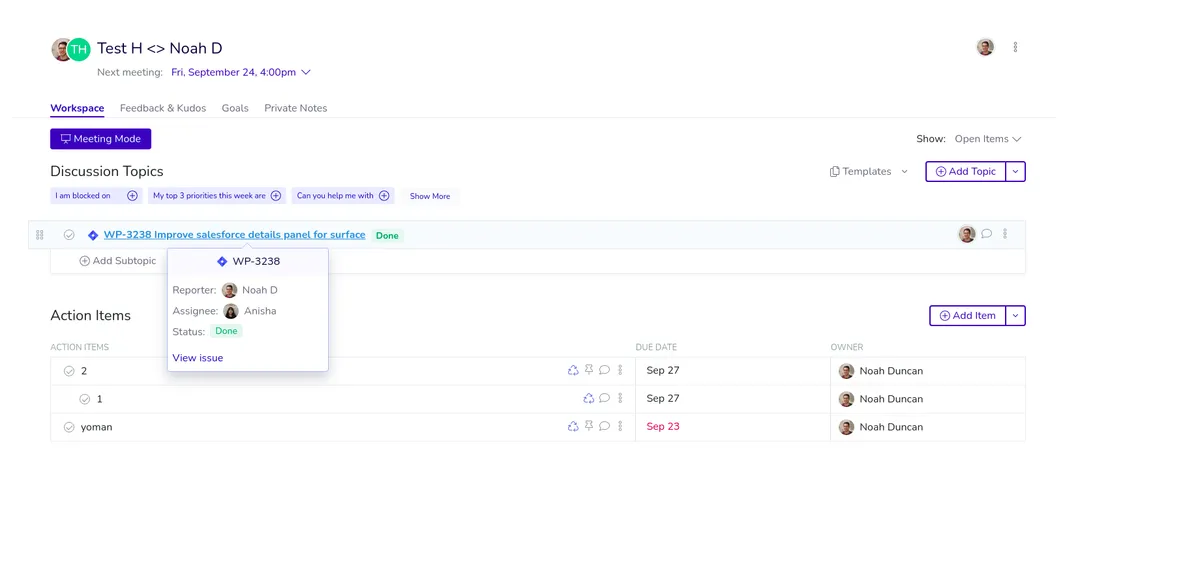Click the Jira icon beside WP-3238 topic title

[93, 235]
